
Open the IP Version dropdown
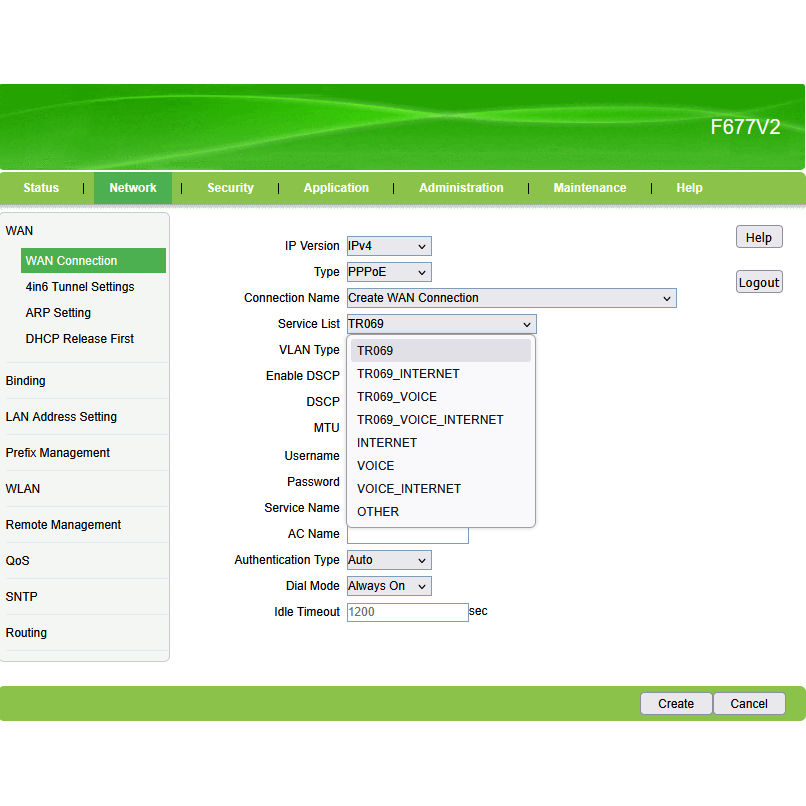tap(389, 246)
